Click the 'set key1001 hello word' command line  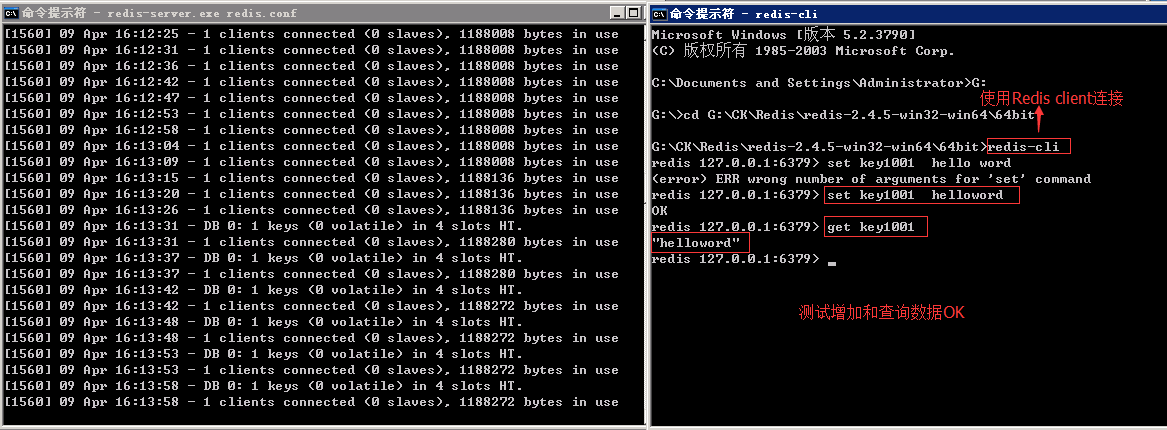[831, 163]
